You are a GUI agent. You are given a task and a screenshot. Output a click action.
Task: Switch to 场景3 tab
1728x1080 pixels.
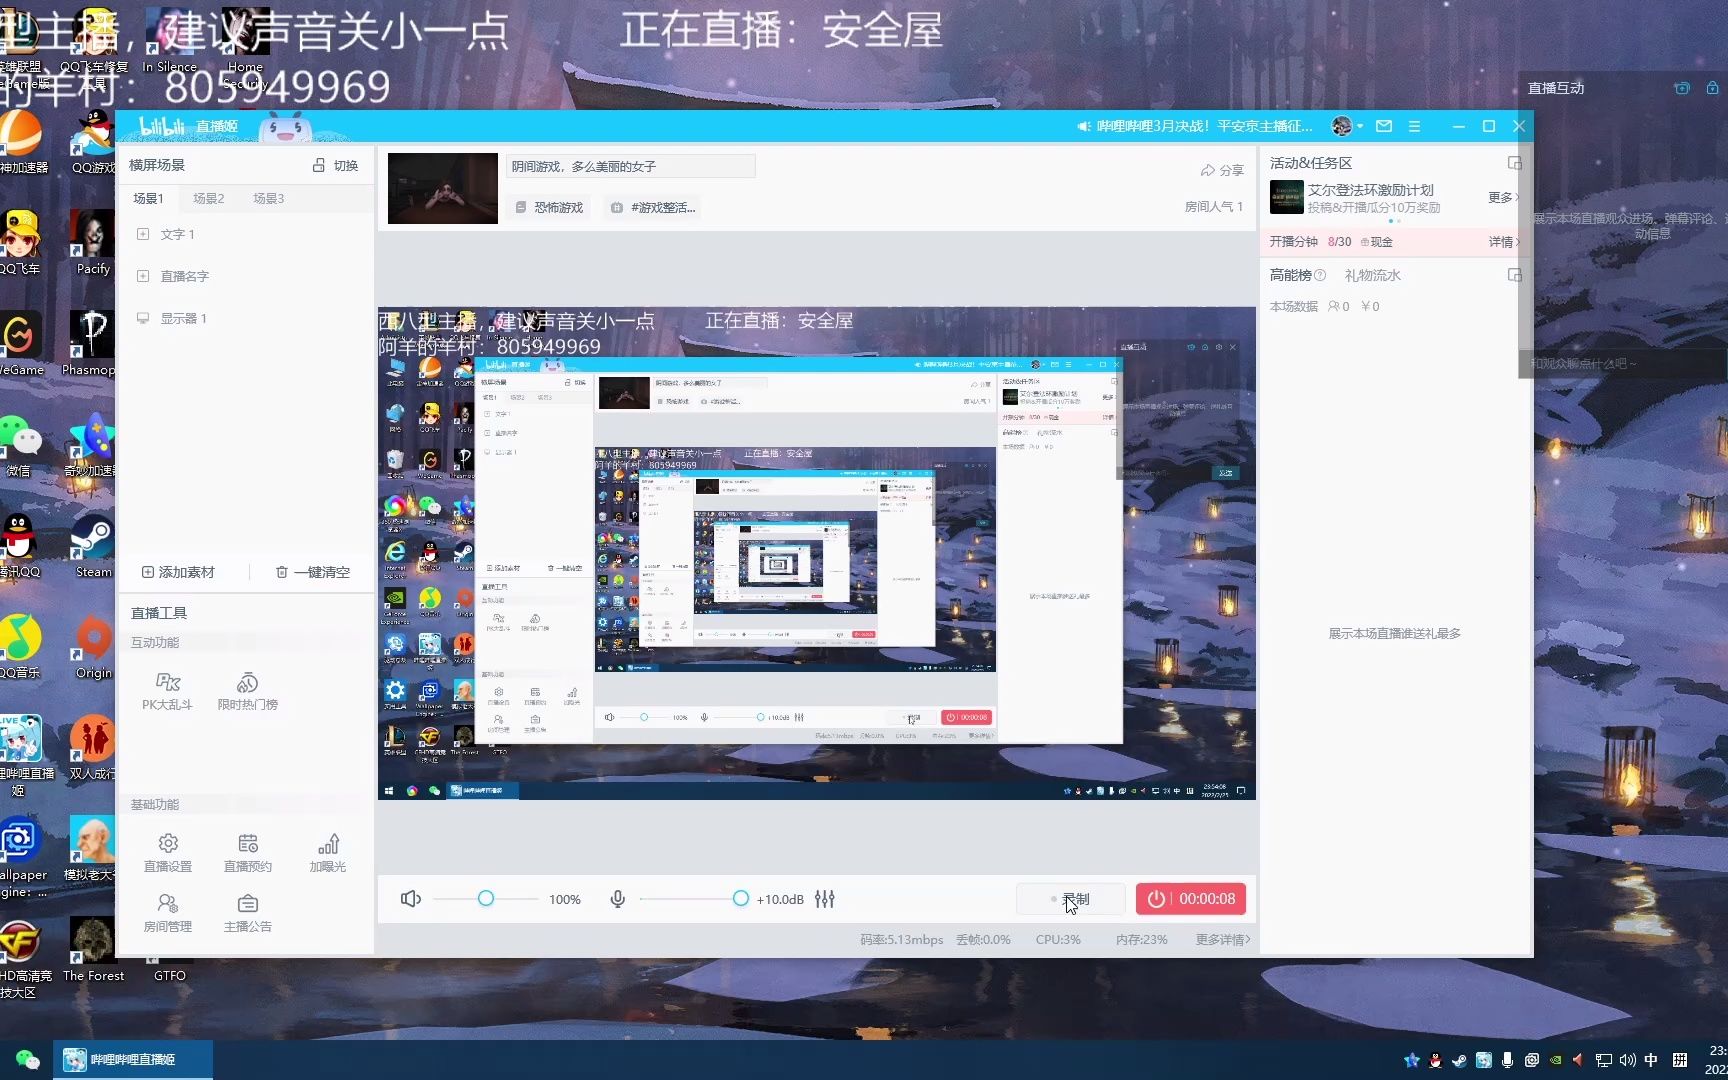[x=268, y=198]
